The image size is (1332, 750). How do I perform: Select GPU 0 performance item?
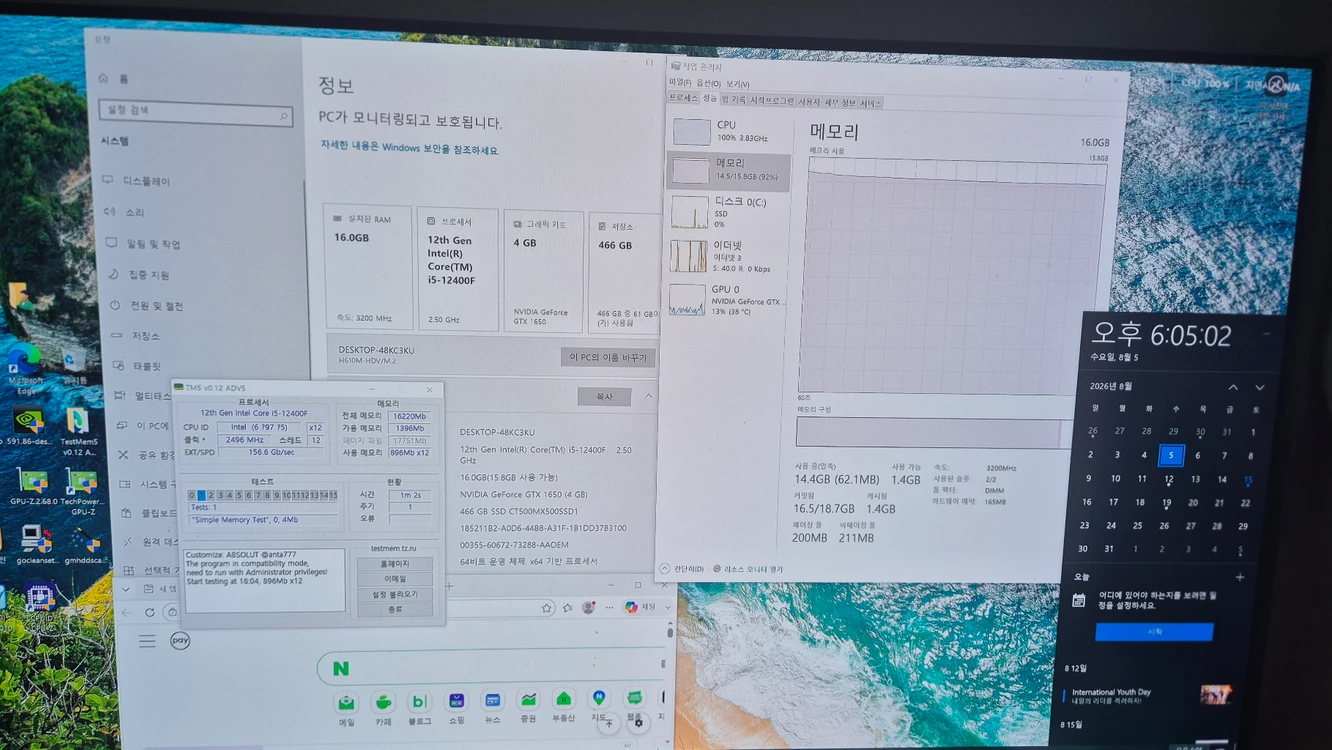coord(728,300)
